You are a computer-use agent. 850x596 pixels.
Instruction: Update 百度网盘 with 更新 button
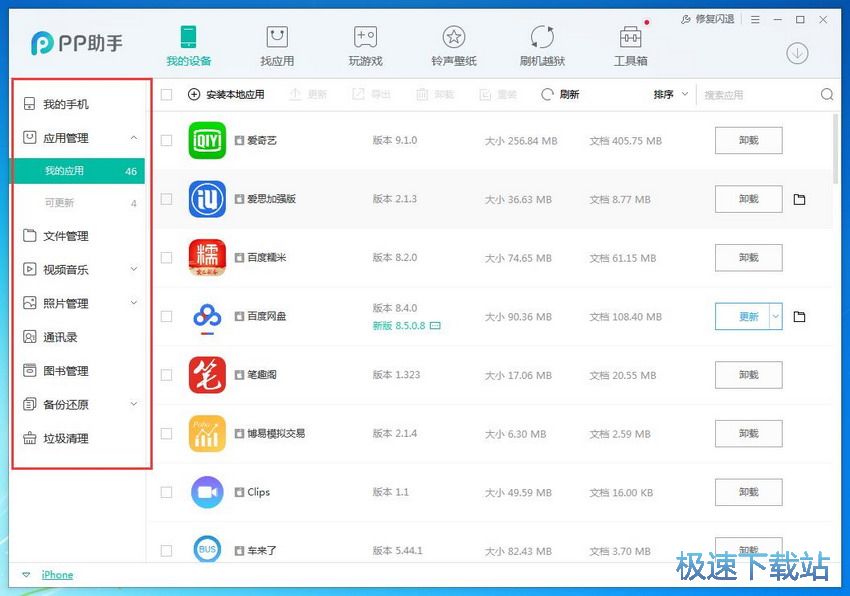743,316
